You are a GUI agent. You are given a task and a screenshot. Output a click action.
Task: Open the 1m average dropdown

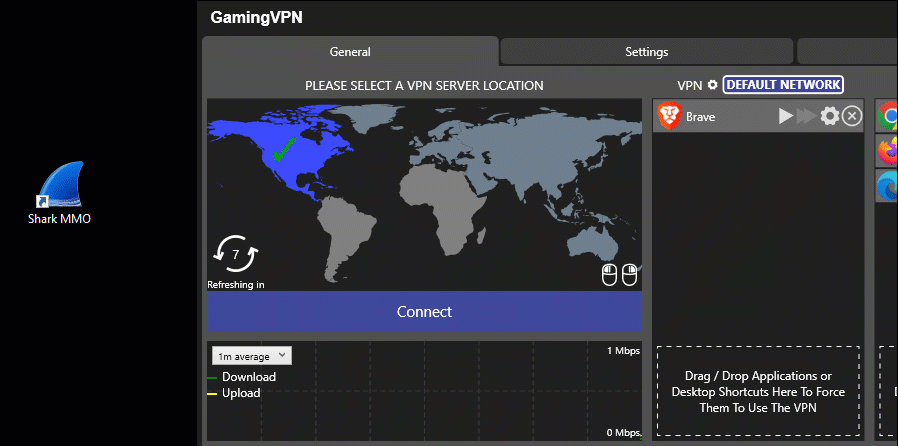[x=251, y=356]
